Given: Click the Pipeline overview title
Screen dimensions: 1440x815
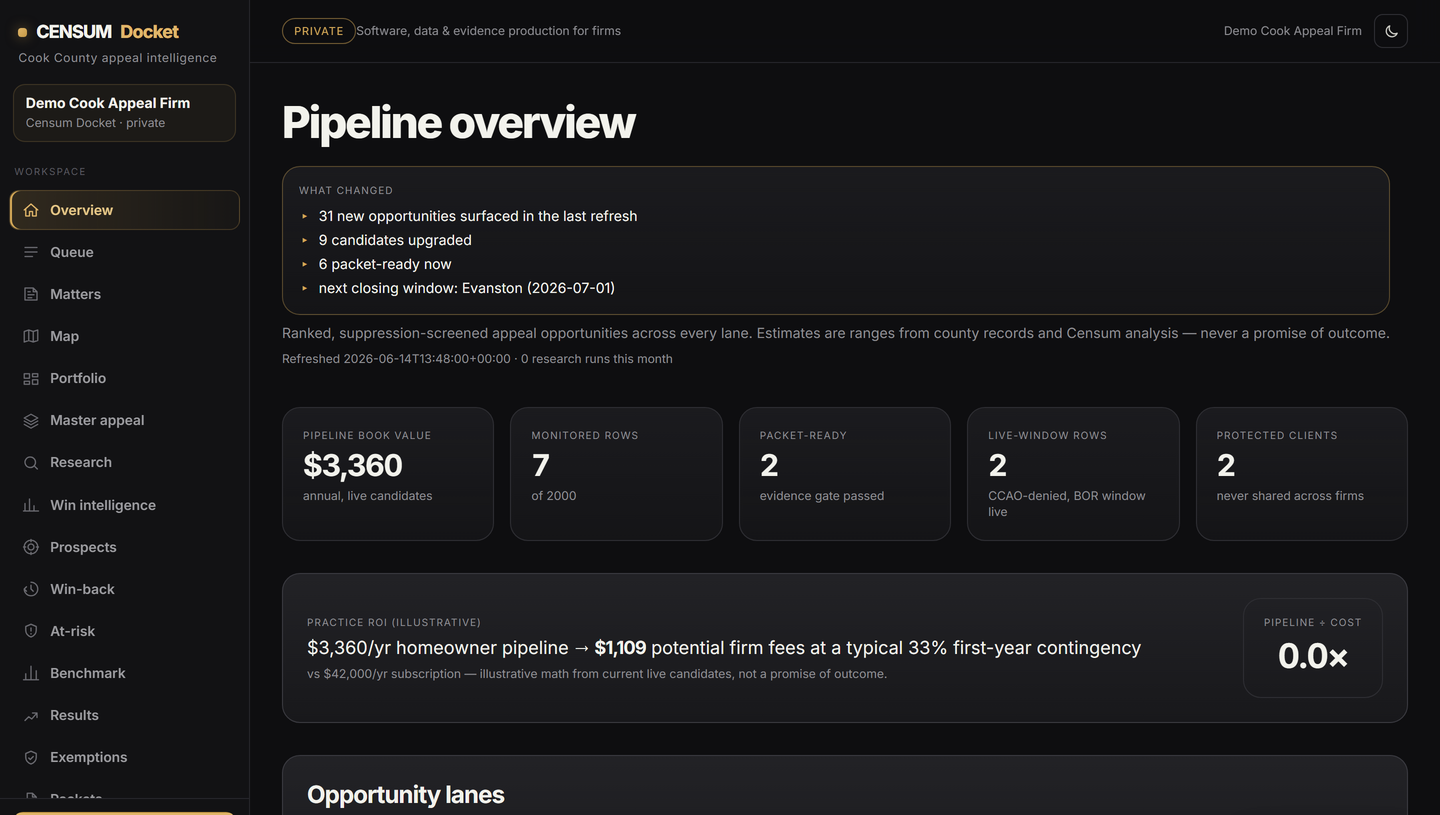Looking at the screenshot, I should (458, 122).
